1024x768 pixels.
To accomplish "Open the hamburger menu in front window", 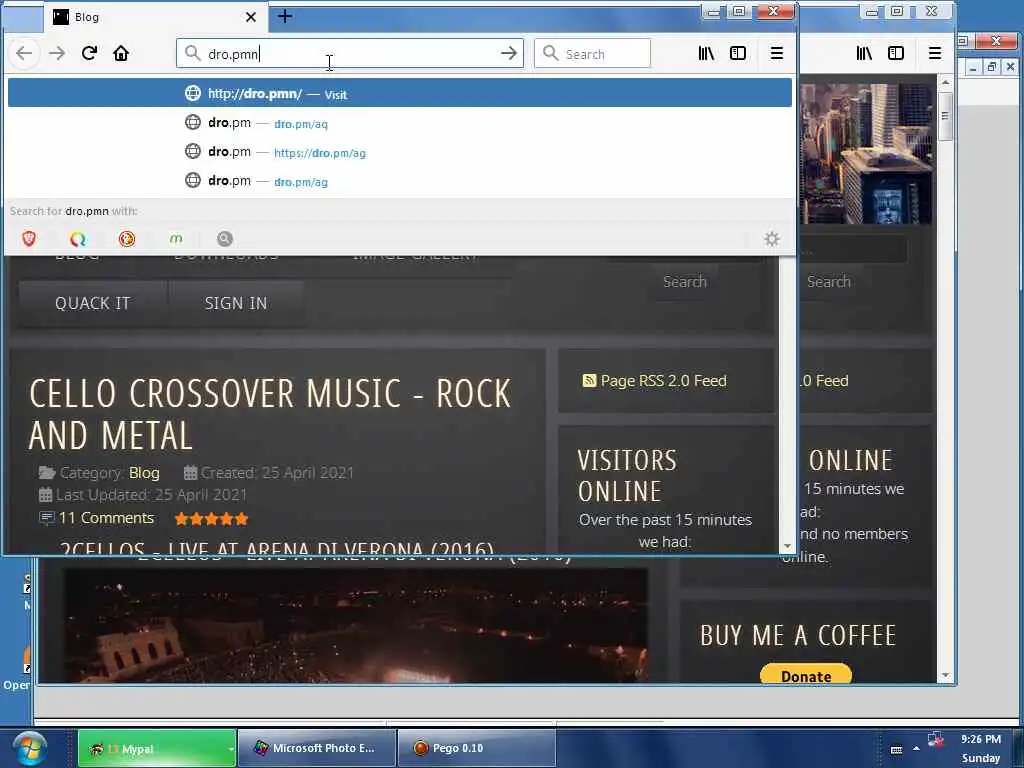I will coord(776,54).
